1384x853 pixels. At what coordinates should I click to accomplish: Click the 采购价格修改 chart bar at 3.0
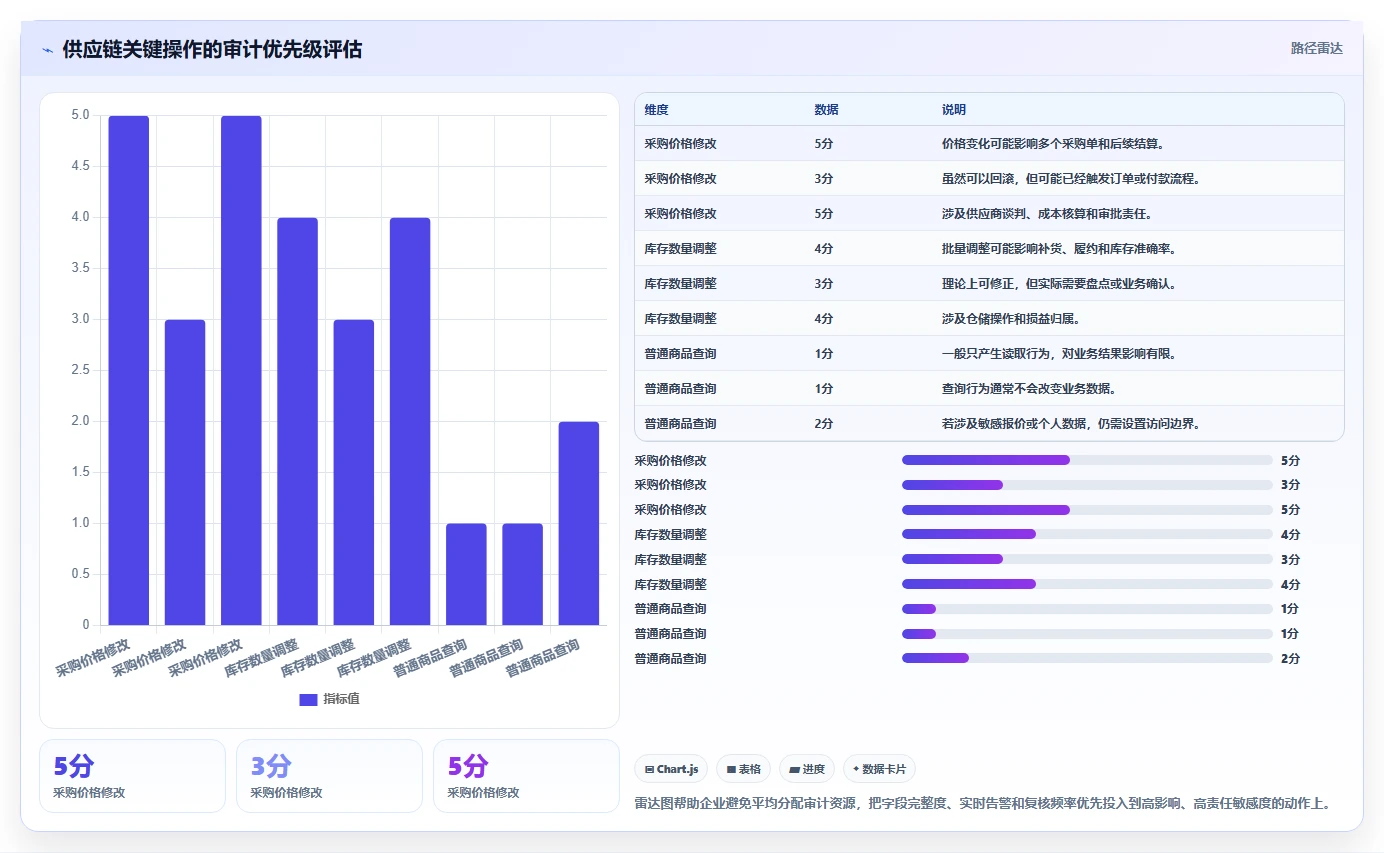[185, 473]
